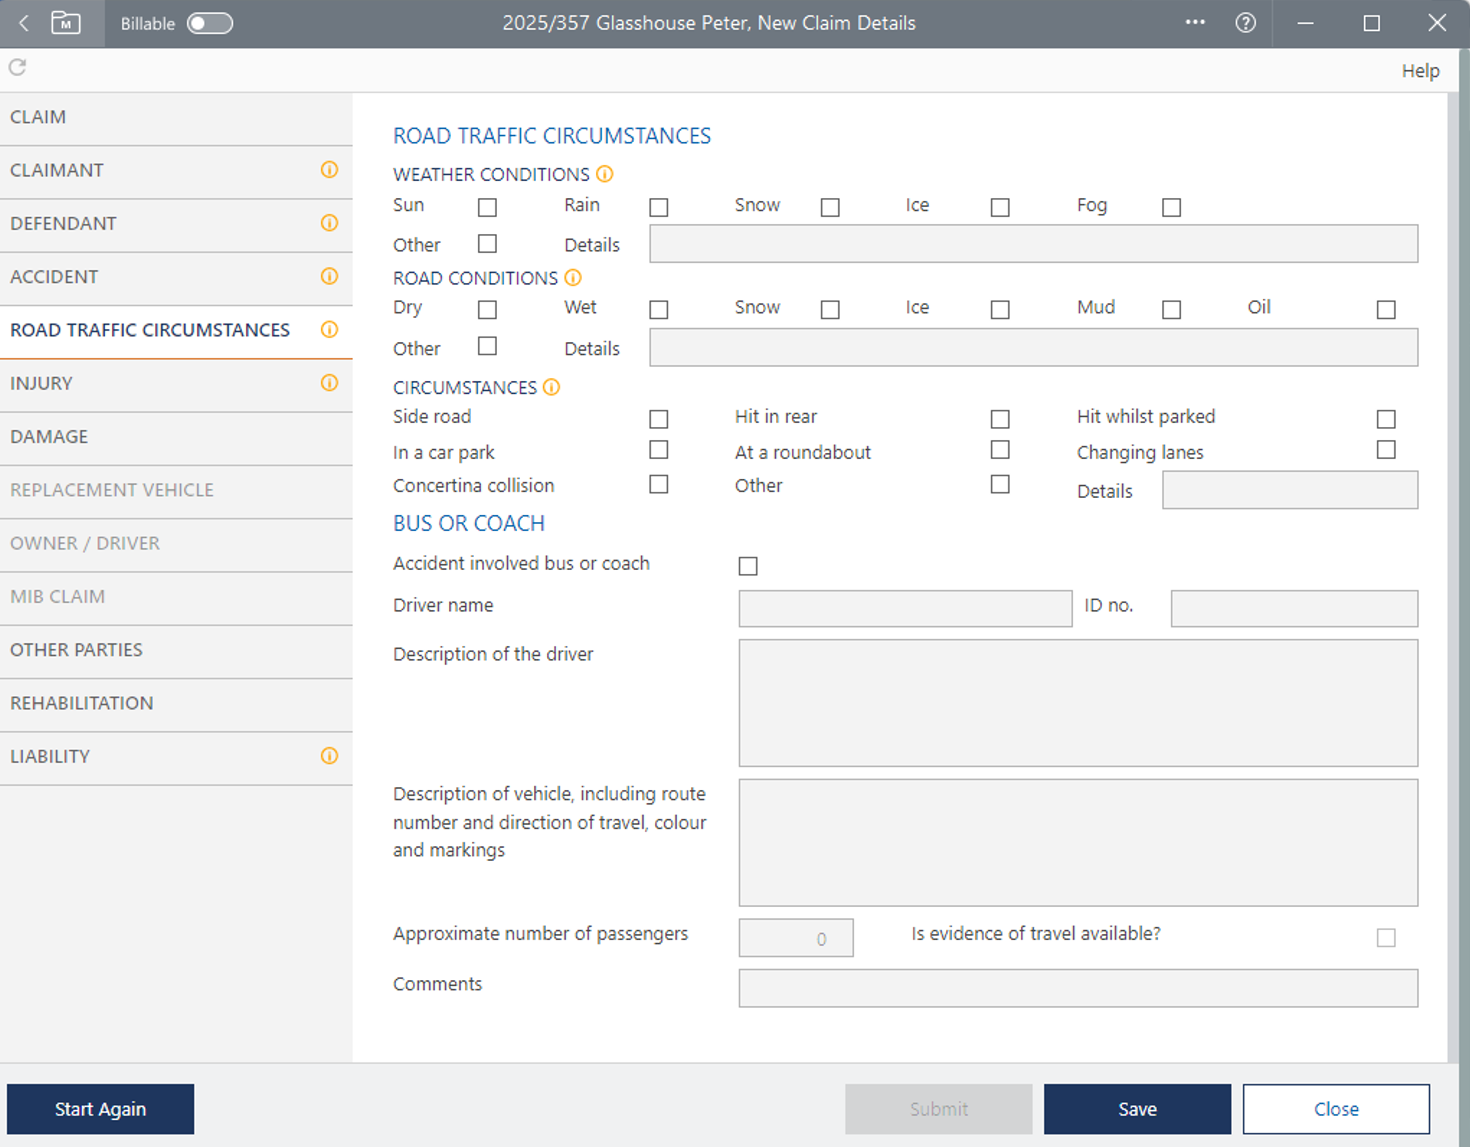Go to the Damage section
The image size is (1470, 1147).
(49, 437)
